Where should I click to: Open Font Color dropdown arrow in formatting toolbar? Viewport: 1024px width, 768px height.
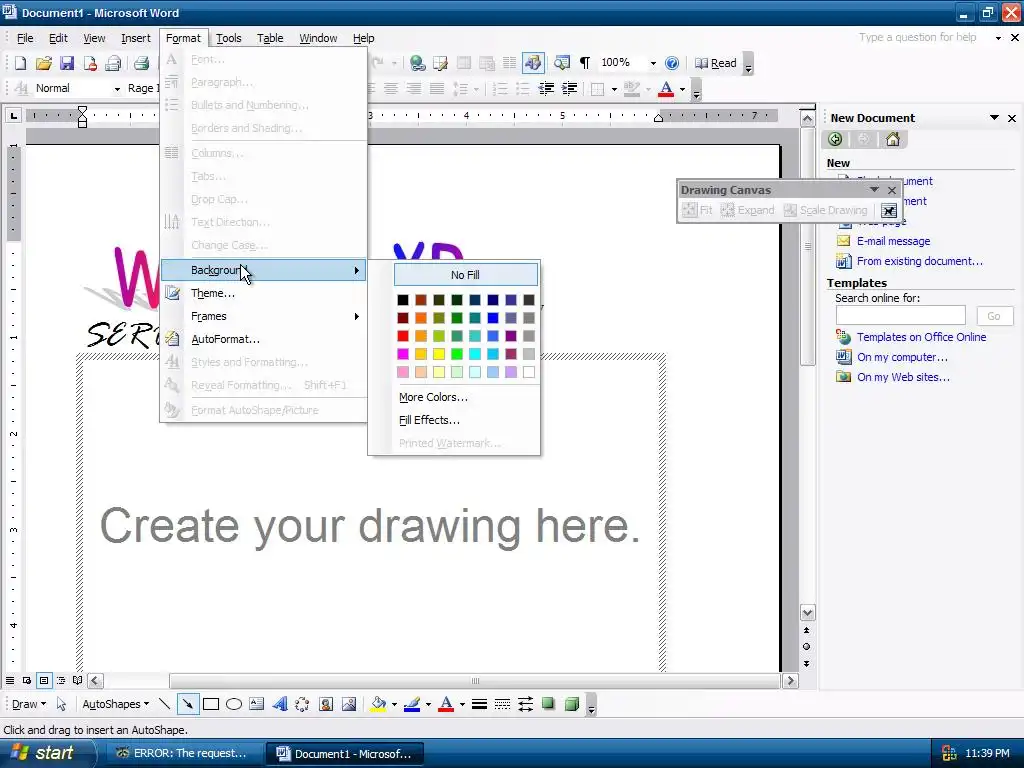click(682, 89)
